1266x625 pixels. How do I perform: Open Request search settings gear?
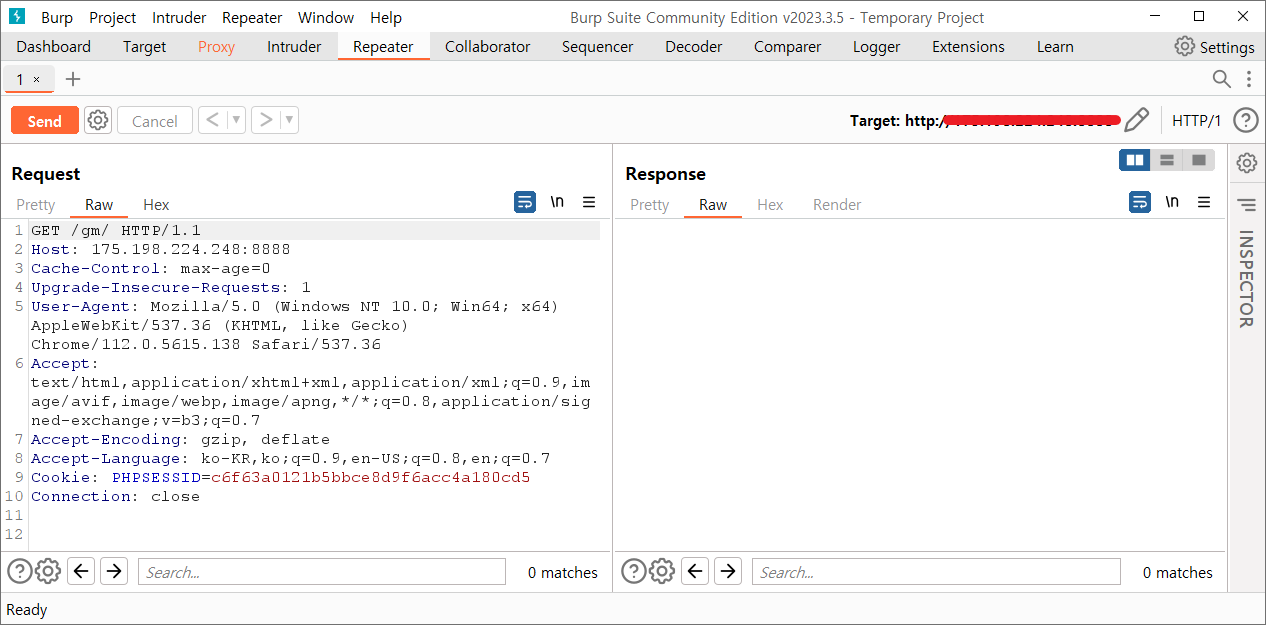click(48, 571)
